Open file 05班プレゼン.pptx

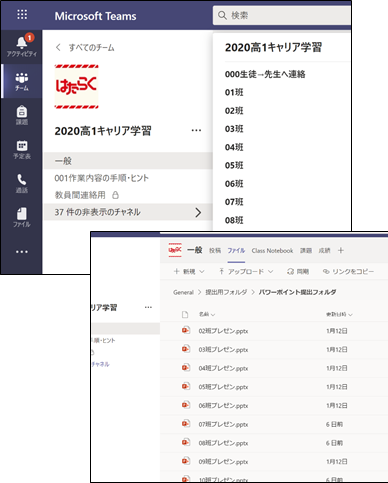[223, 387]
